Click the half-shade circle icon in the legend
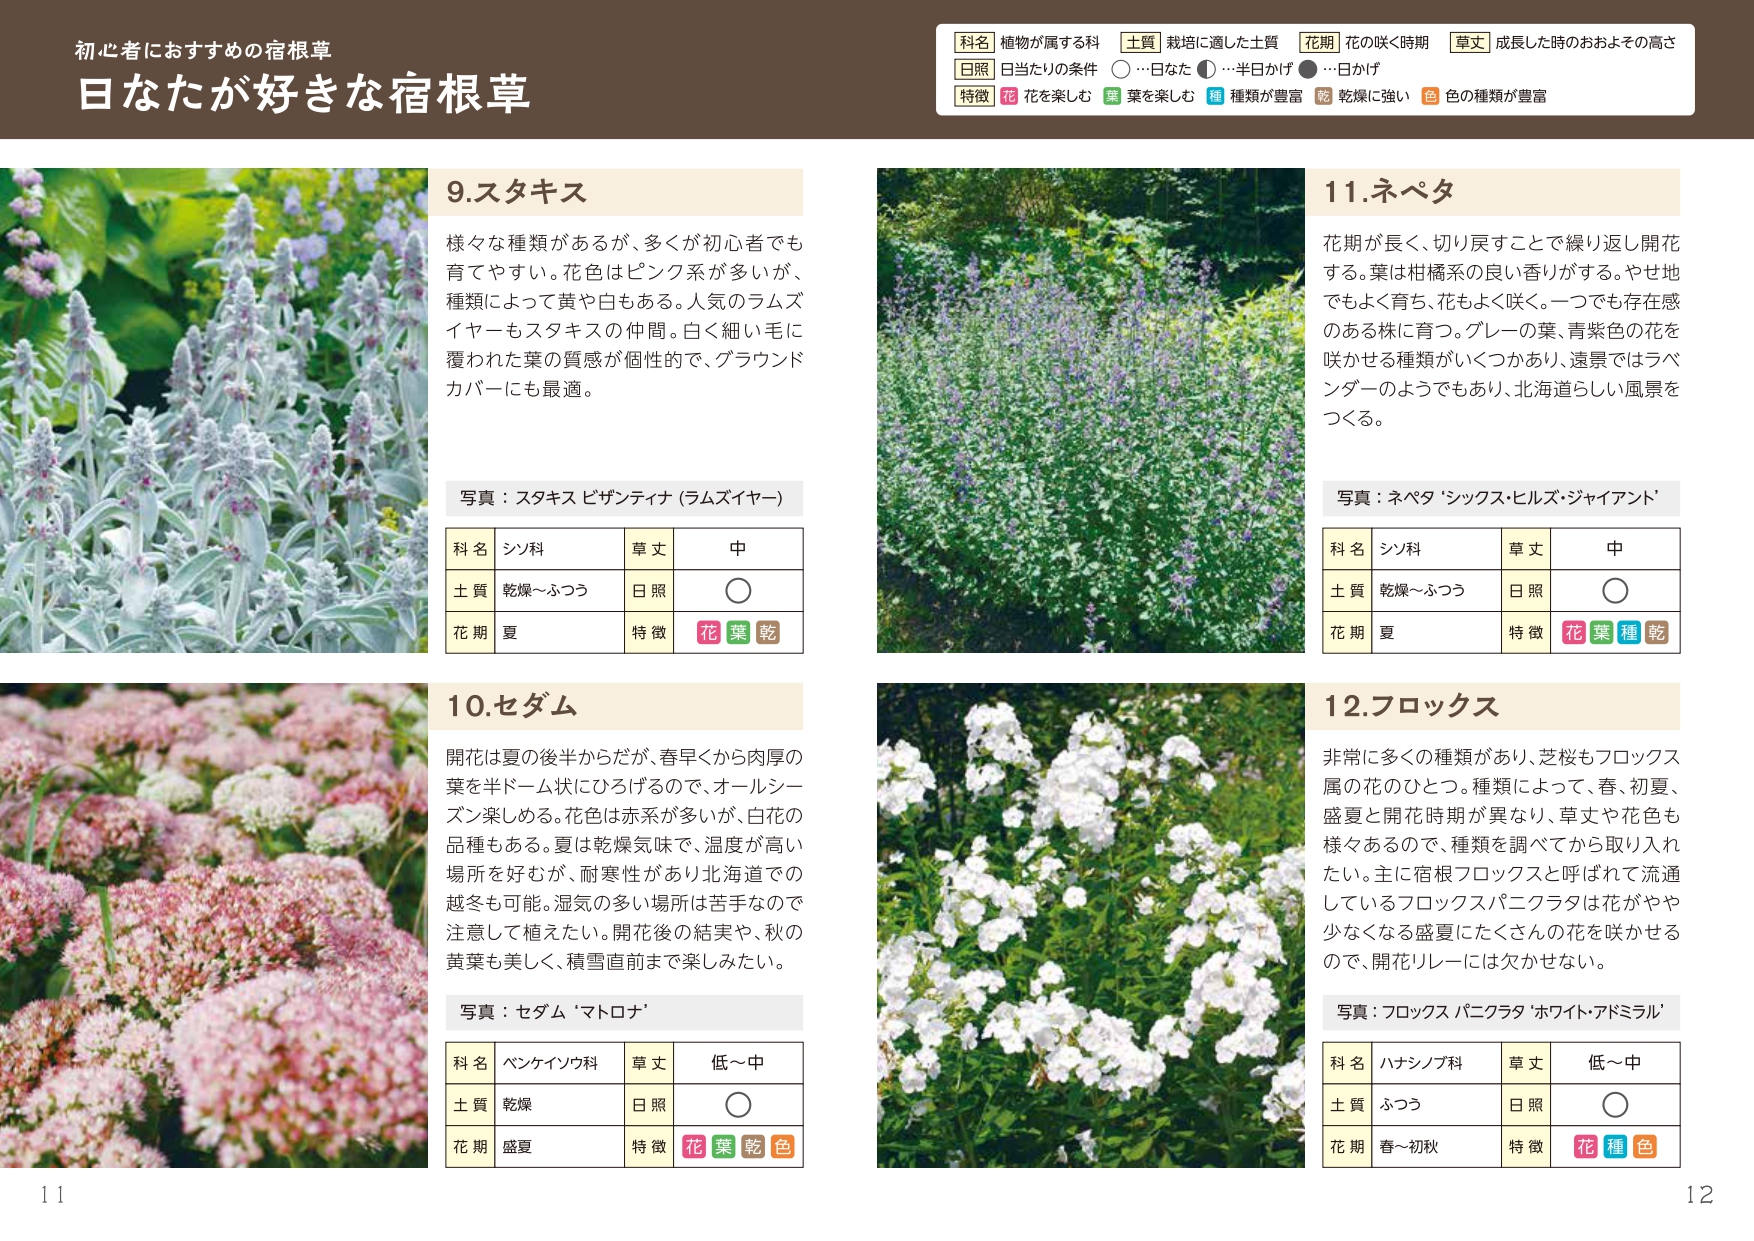 [x=1207, y=69]
